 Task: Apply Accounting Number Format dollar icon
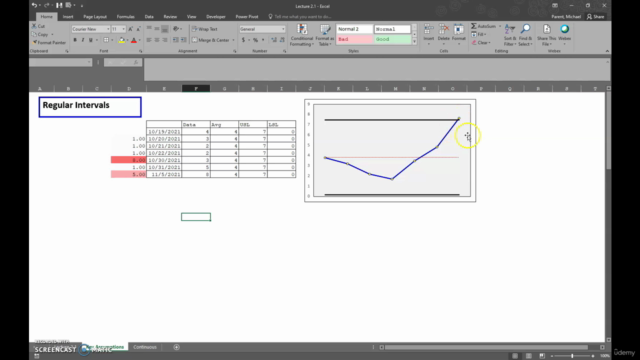pyautogui.click(x=243, y=40)
